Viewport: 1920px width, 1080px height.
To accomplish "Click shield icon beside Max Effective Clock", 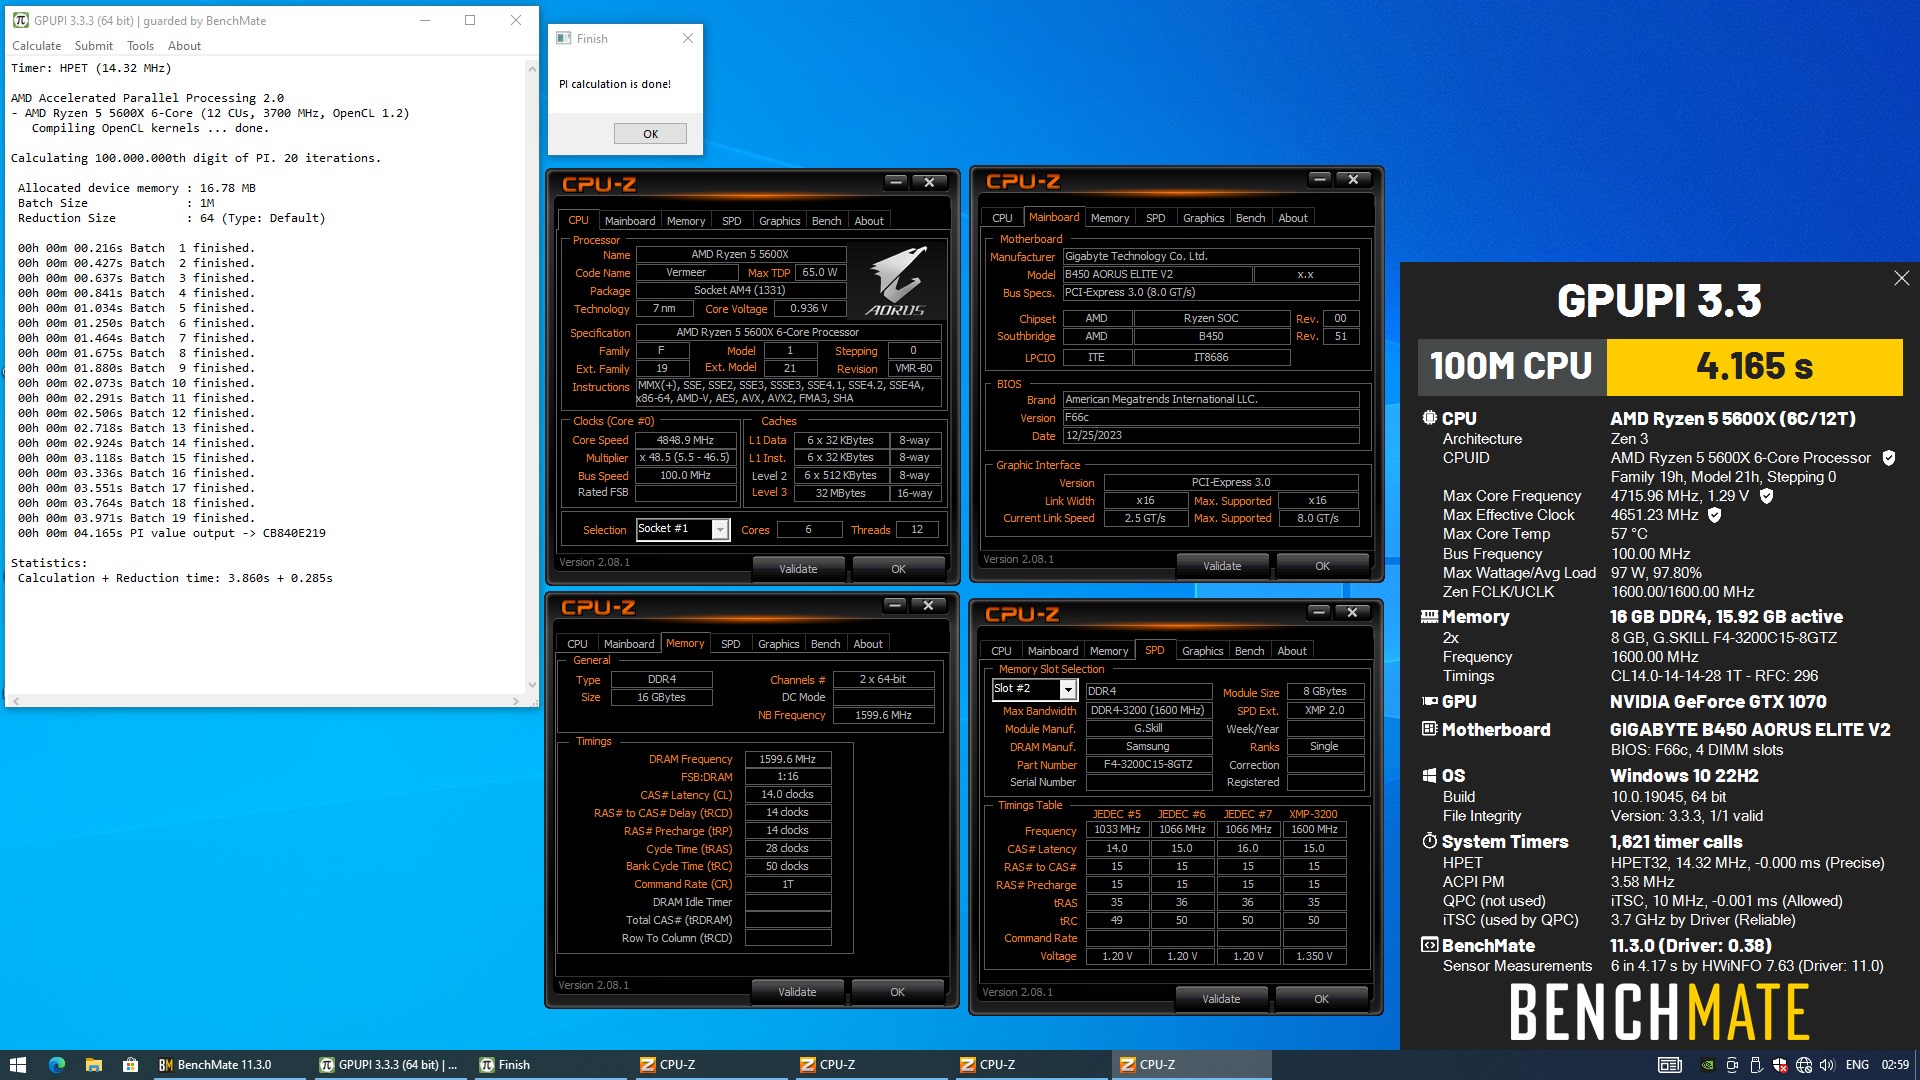I will click(1714, 515).
